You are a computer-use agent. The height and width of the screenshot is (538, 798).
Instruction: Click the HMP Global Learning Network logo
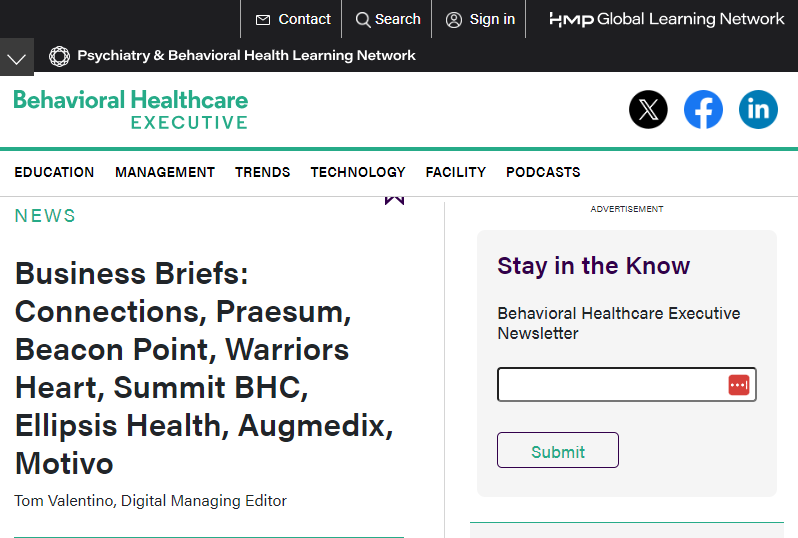point(667,19)
